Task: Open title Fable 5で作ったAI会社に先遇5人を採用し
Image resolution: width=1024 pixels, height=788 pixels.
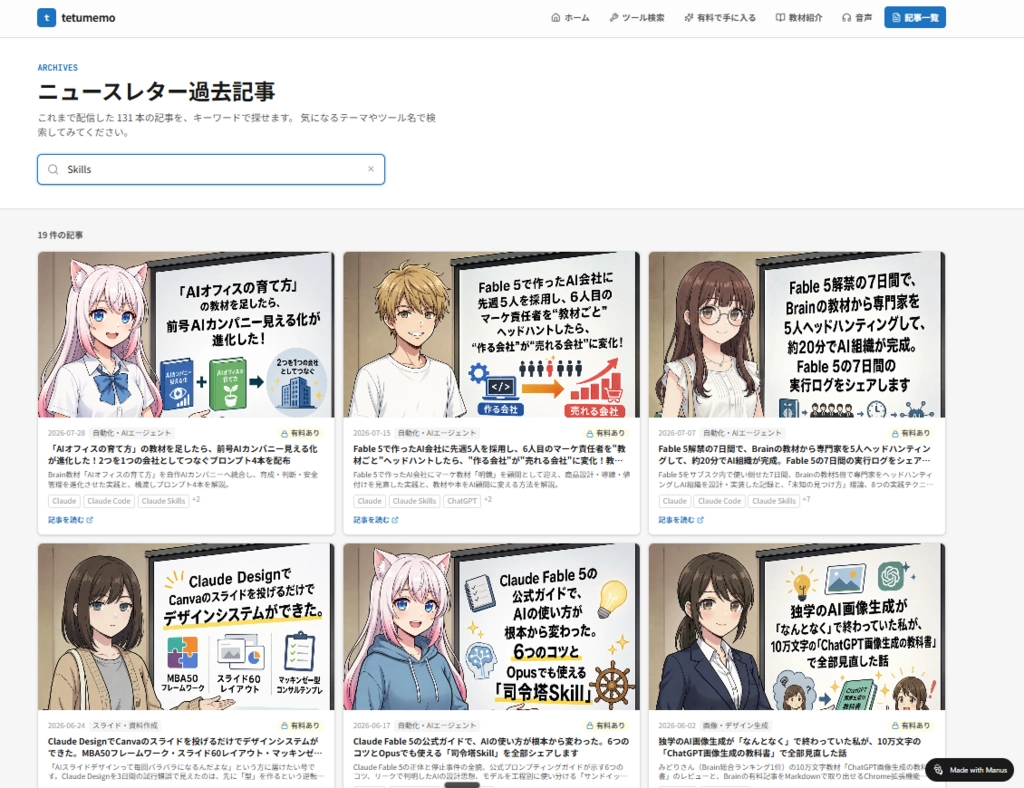Action: point(490,454)
